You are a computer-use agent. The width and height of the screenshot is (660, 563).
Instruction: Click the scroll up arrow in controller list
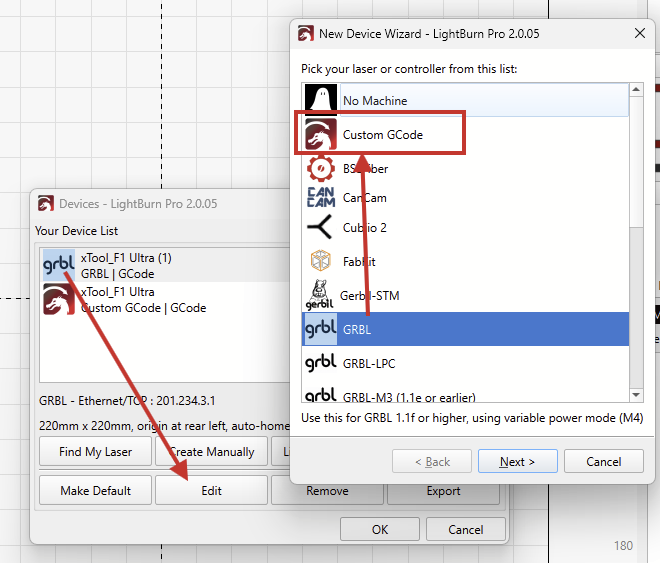point(636,89)
